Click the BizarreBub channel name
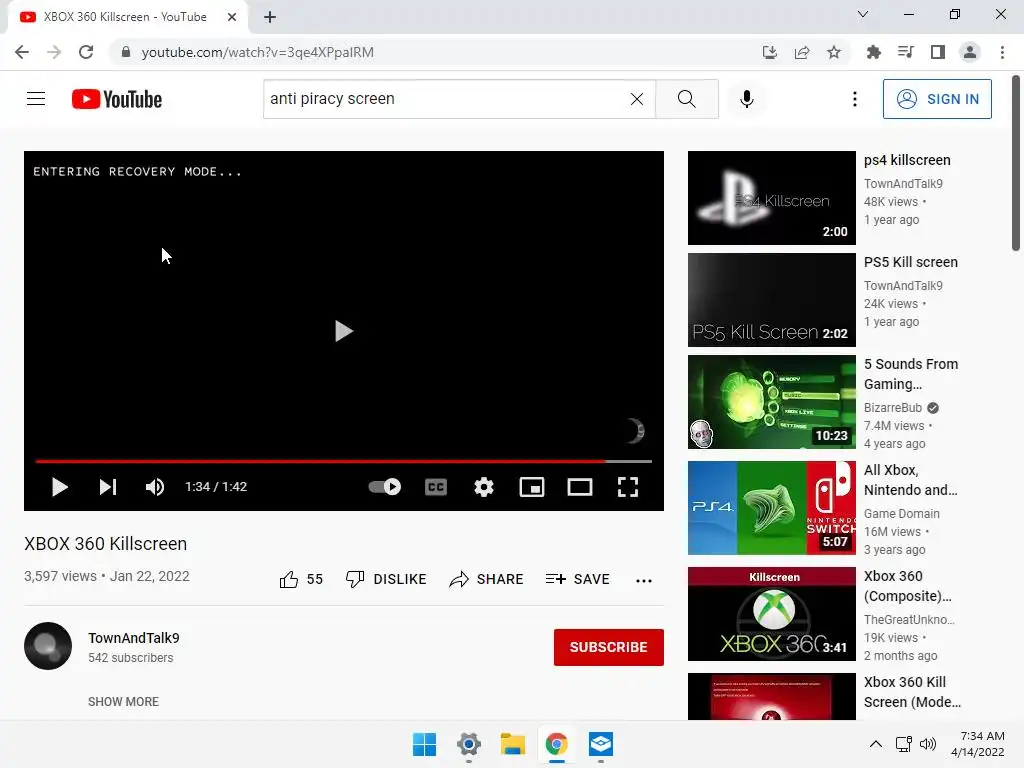 point(893,408)
